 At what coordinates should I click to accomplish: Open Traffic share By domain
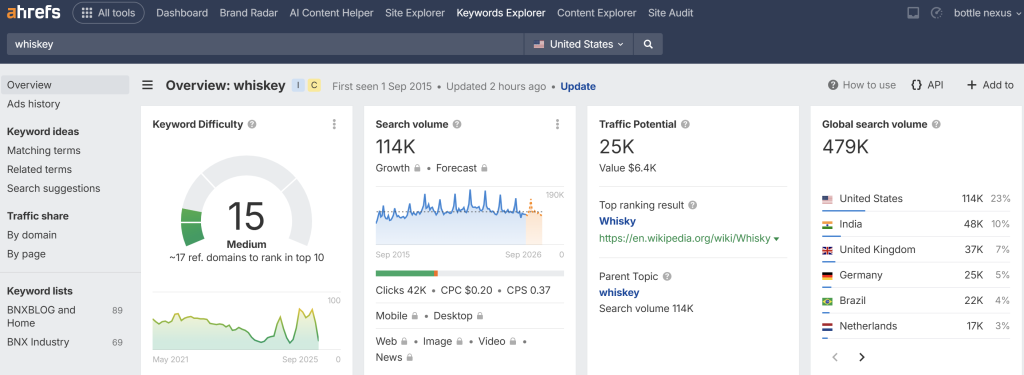[x=31, y=235]
